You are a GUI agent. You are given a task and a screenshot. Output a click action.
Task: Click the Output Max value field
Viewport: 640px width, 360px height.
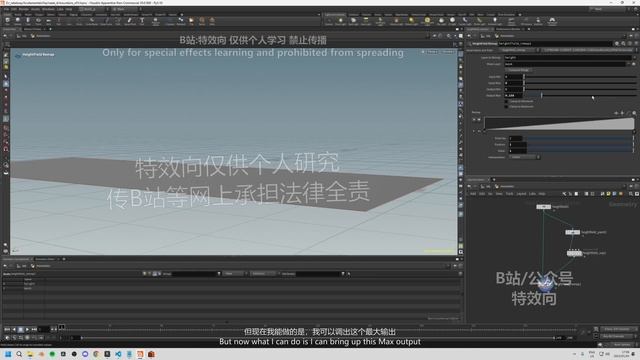513,96
